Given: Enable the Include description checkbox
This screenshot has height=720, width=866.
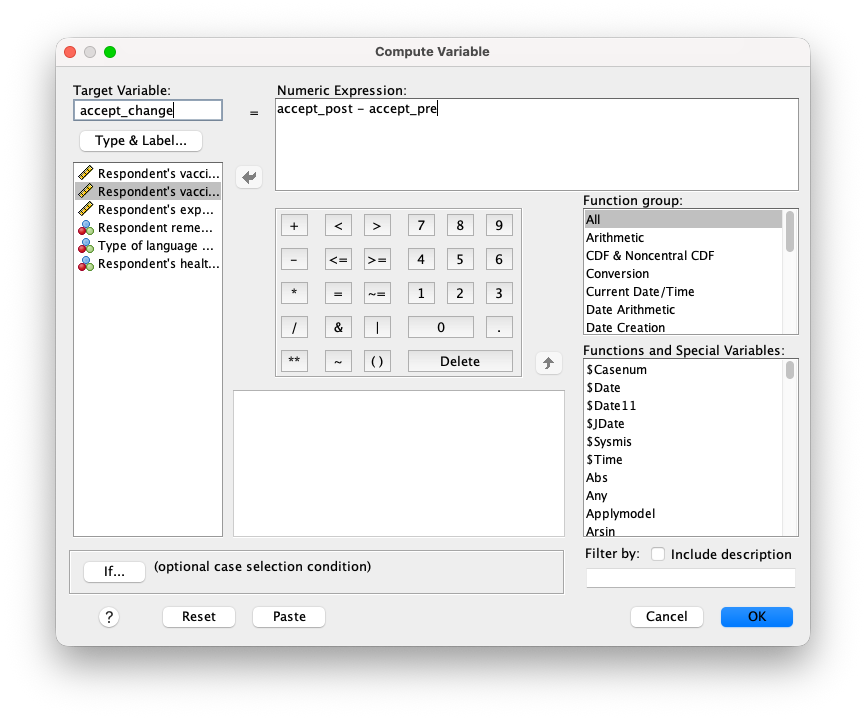Looking at the screenshot, I should click(x=658, y=554).
